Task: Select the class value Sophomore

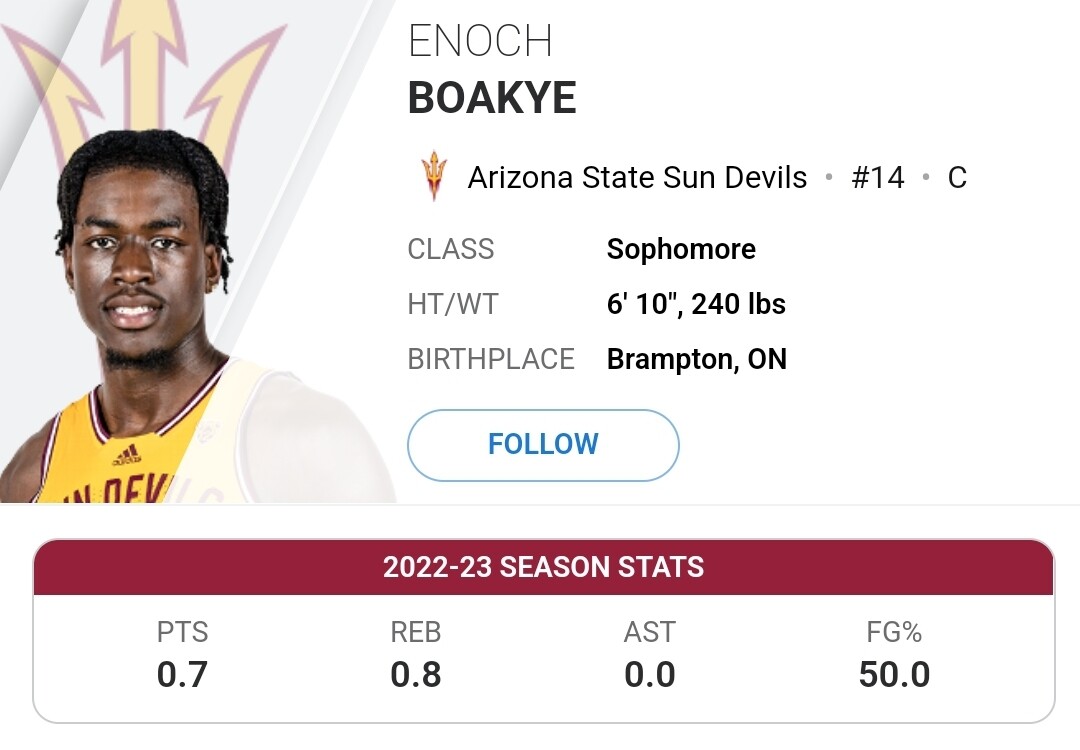Action: point(681,249)
